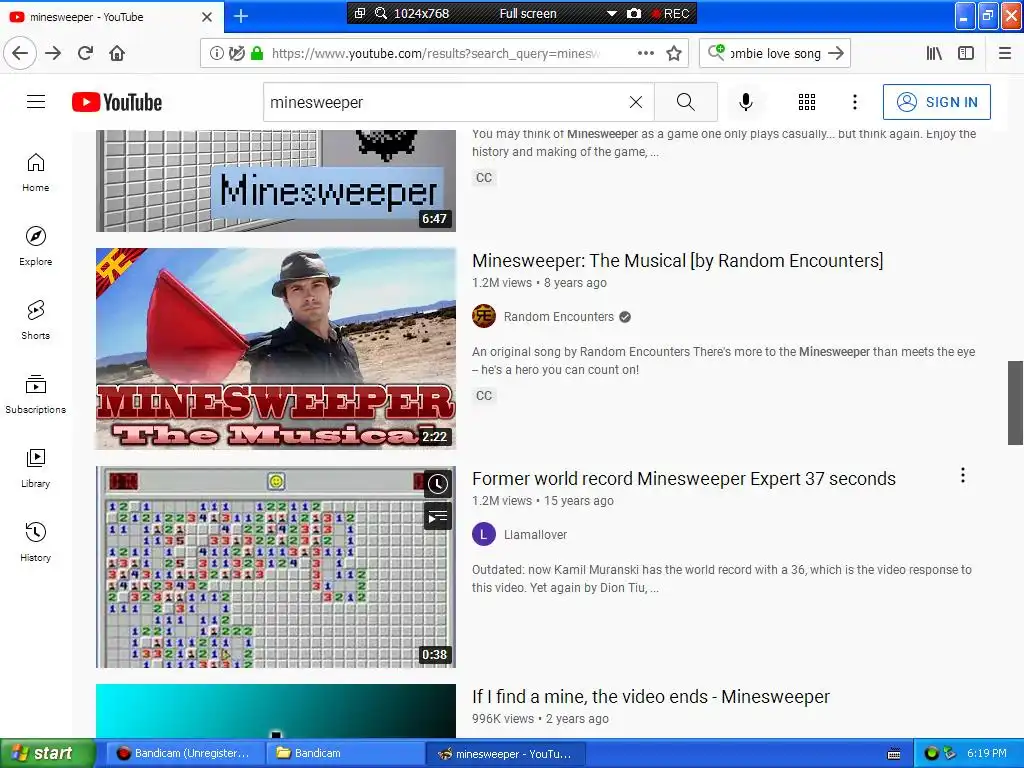Open If I find a mine video title

point(650,697)
